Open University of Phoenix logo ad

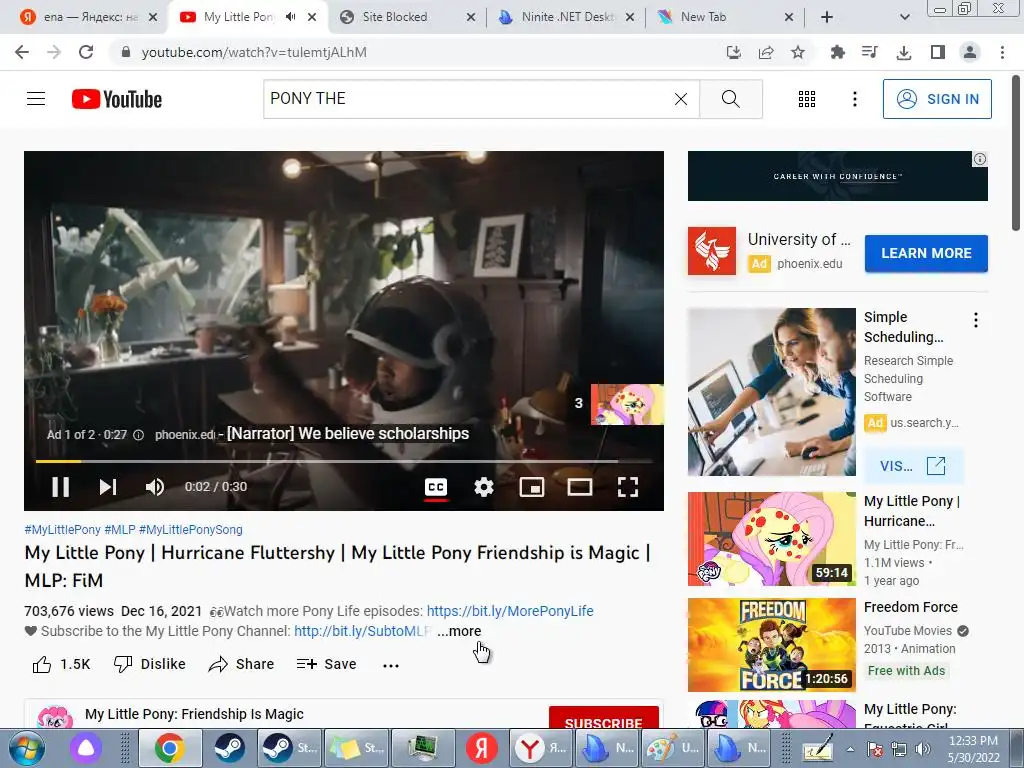[x=712, y=251]
